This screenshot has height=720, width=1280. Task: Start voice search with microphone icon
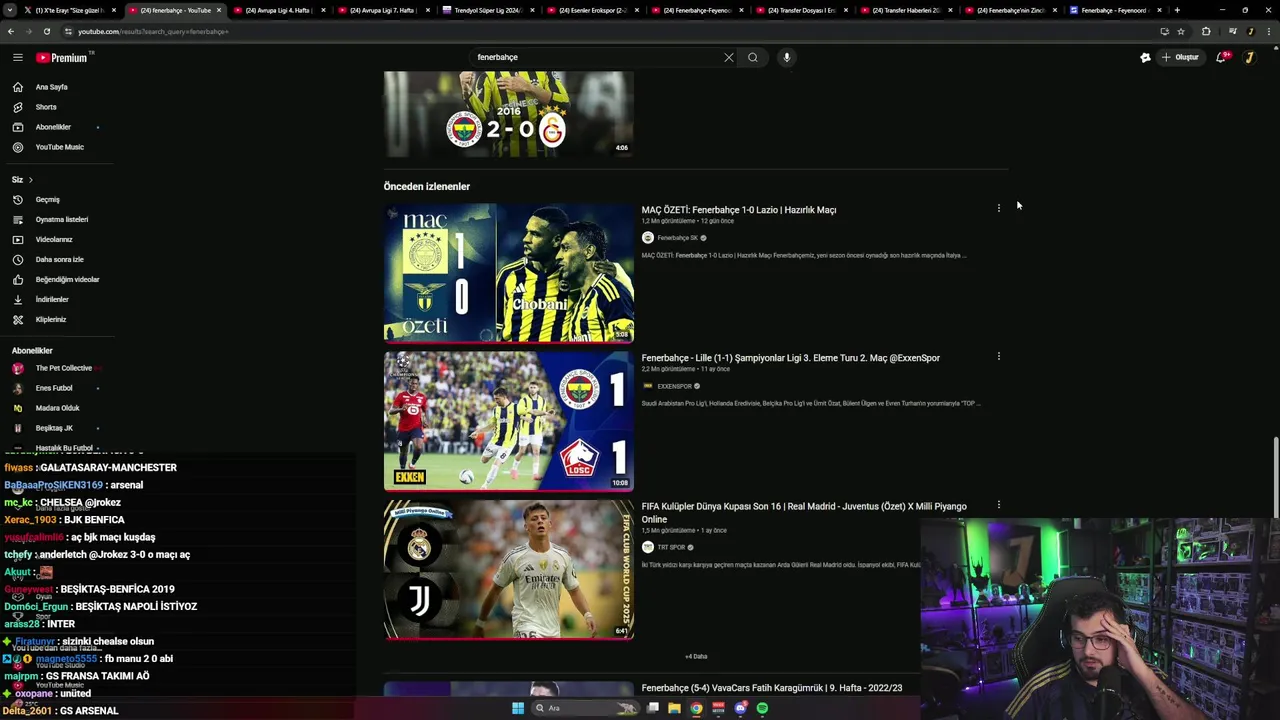point(787,57)
